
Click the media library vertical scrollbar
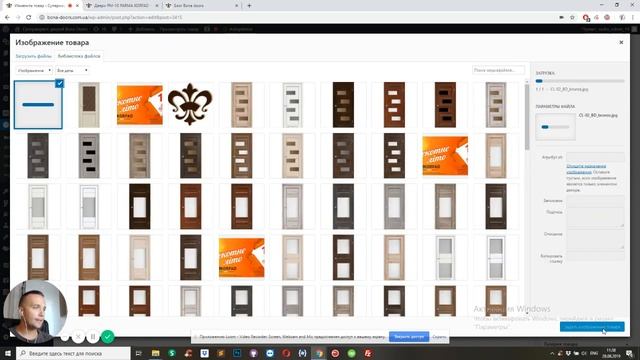[x=527, y=117]
